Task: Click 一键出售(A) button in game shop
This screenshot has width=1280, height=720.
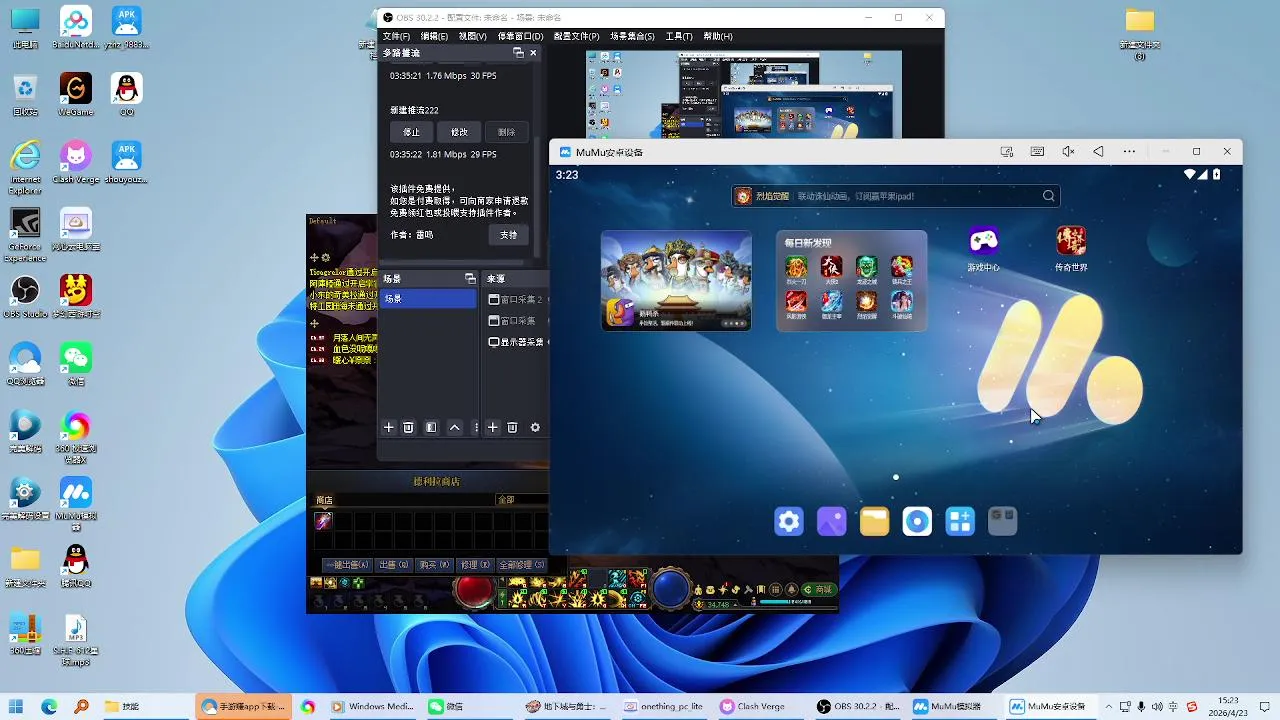Action: pos(348,565)
